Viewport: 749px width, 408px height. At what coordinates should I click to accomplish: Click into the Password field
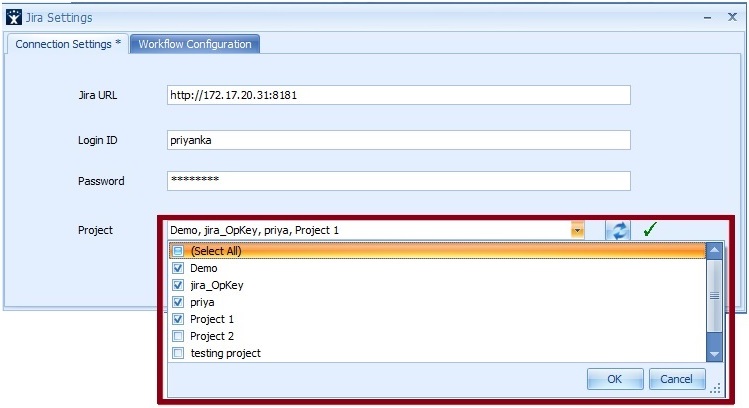(399, 181)
